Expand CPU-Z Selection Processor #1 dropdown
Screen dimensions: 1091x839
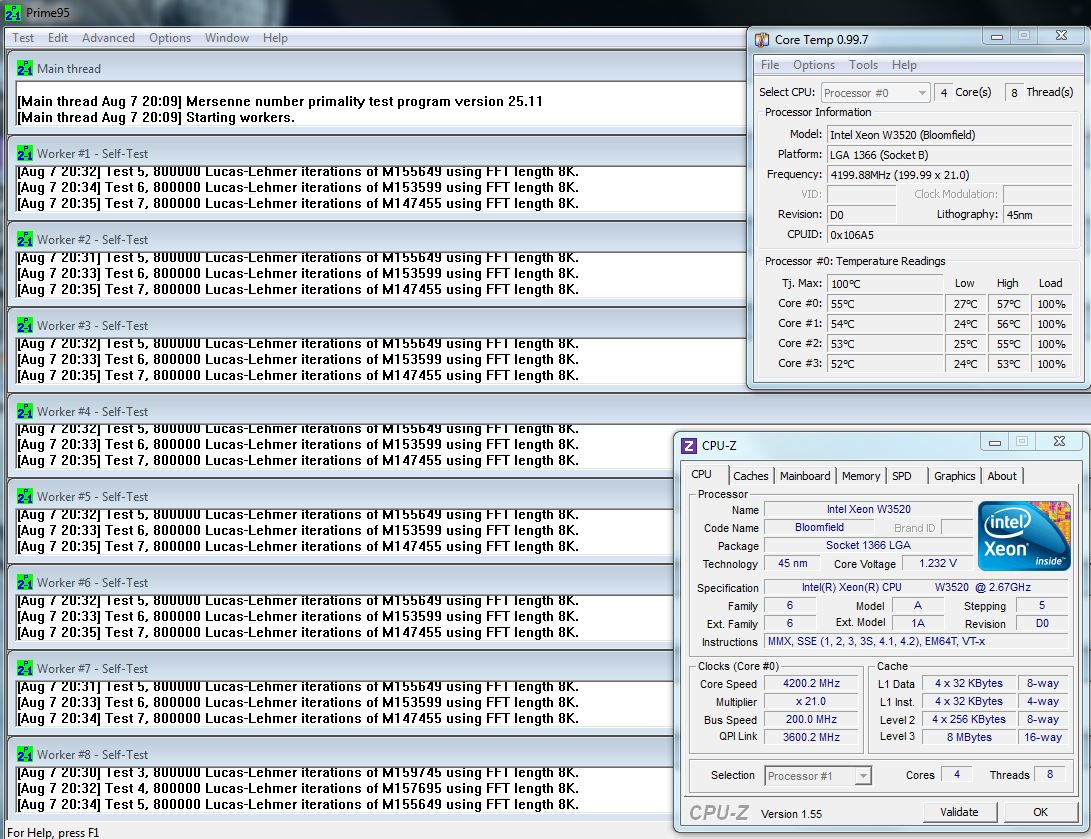click(863, 776)
